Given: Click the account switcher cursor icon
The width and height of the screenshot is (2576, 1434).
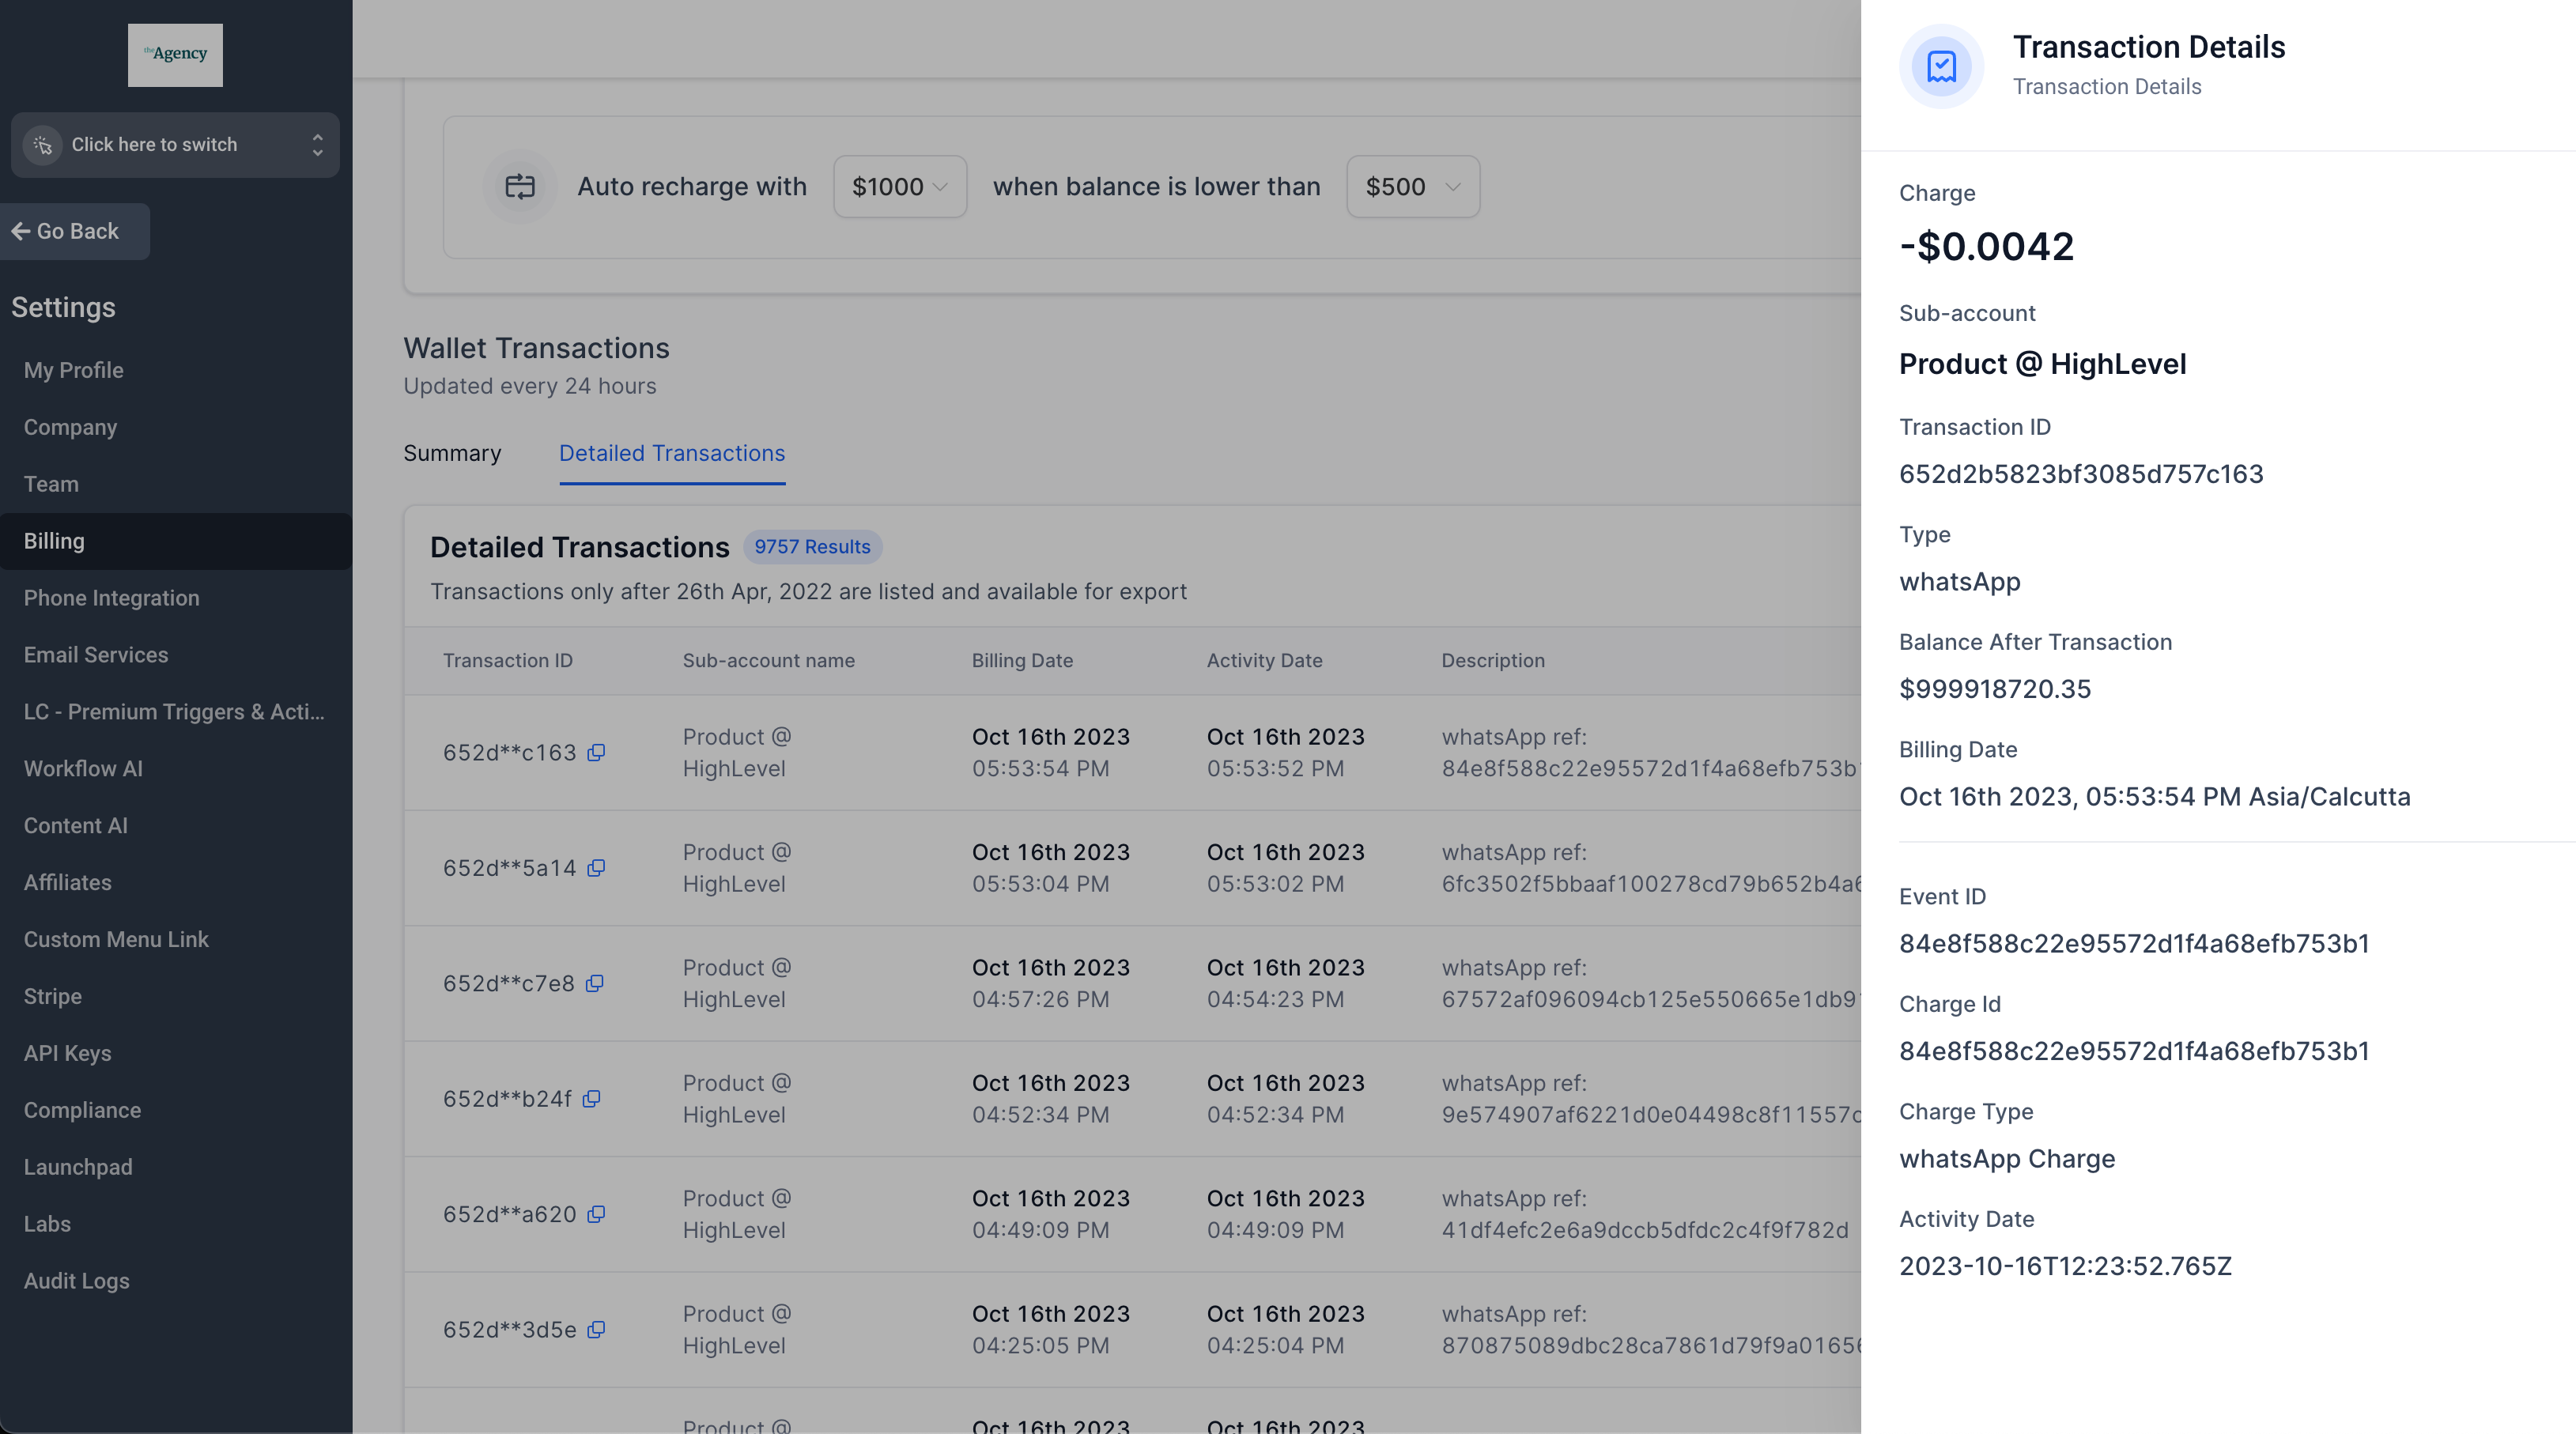Looking at the screenshot, I should pos(43,145).
